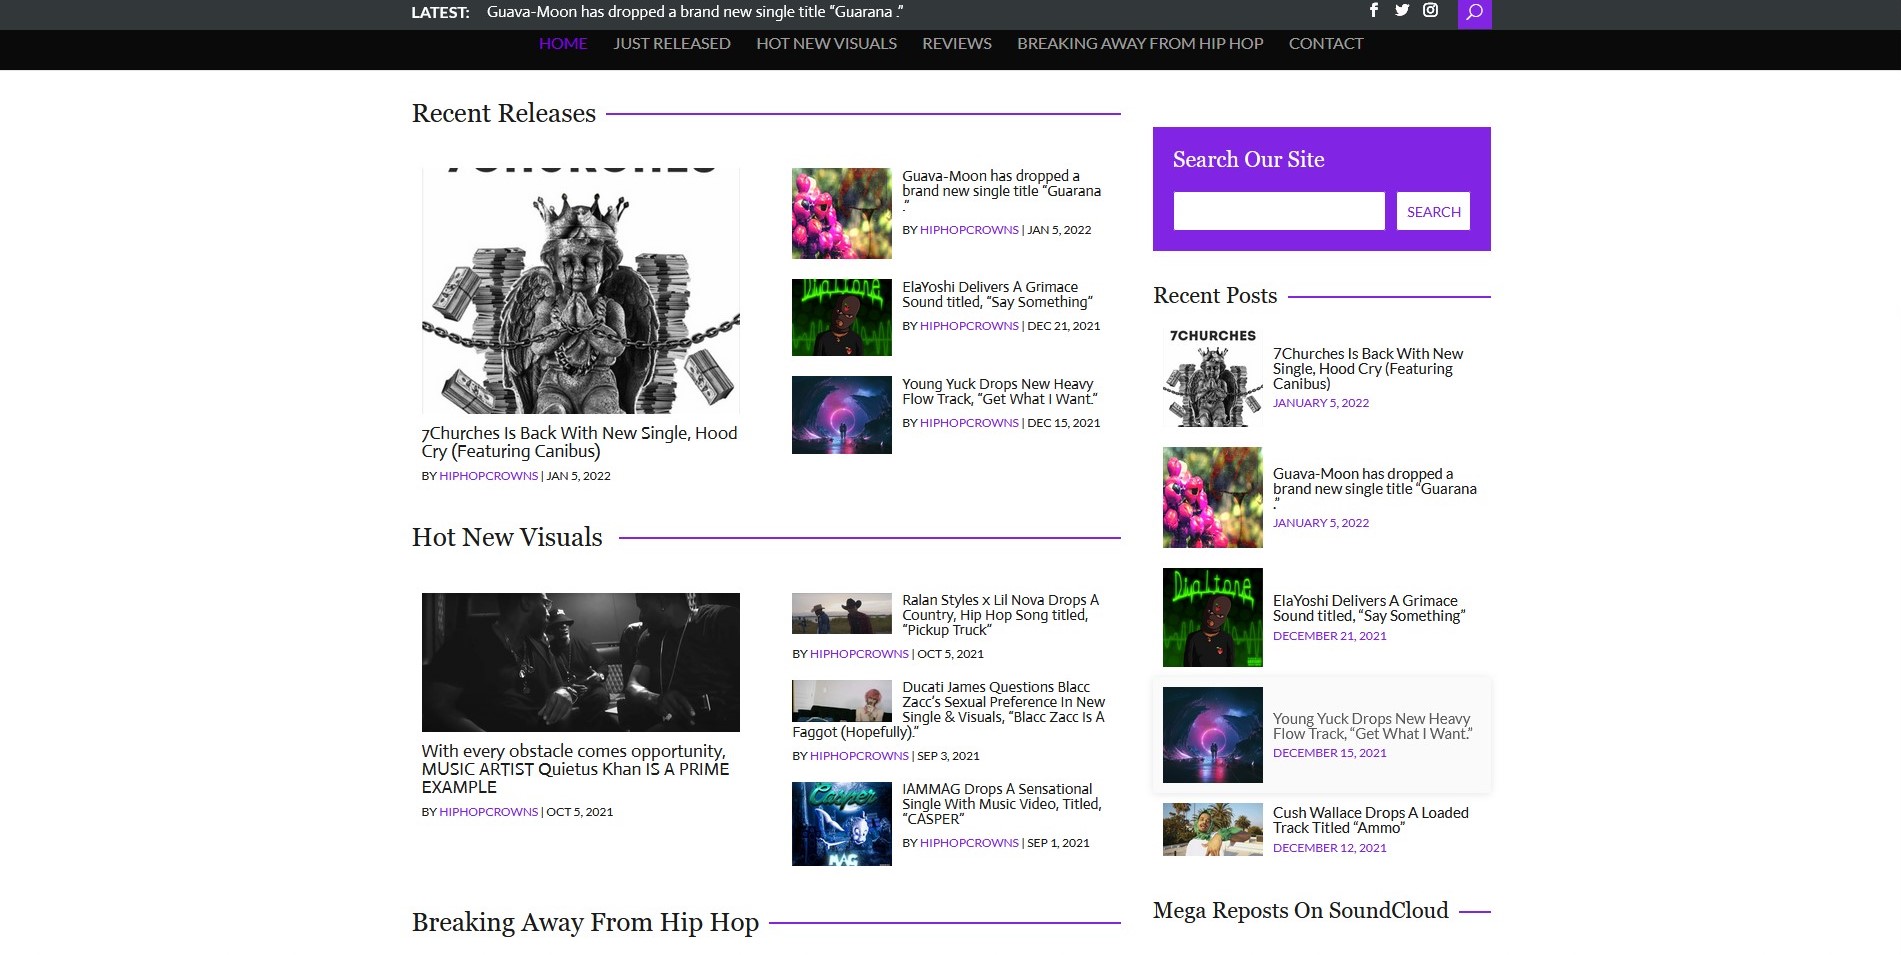Click HIPHOPCROWNS author link under ElaYoshi post

tap(968, 325)
